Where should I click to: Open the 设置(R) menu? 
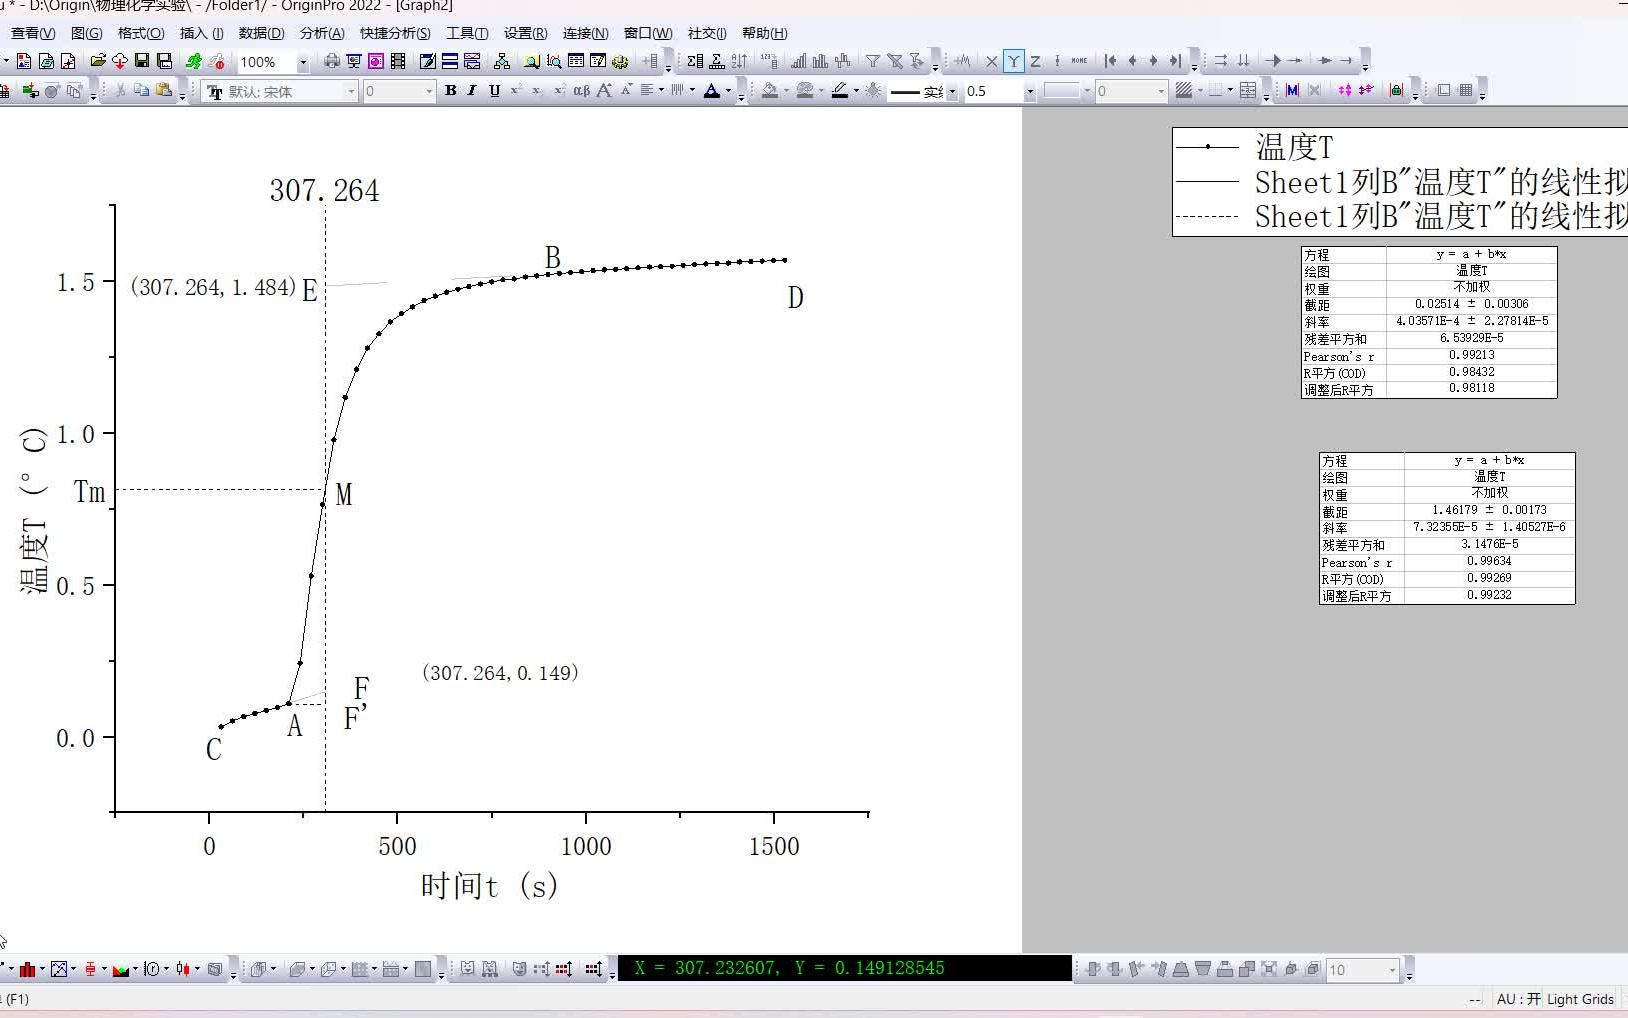point(526,33)
